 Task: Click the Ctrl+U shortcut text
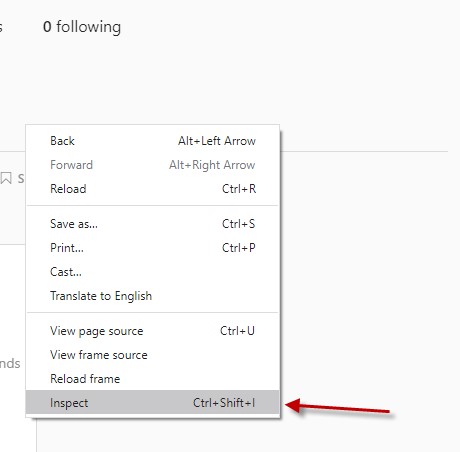point(237,331)
